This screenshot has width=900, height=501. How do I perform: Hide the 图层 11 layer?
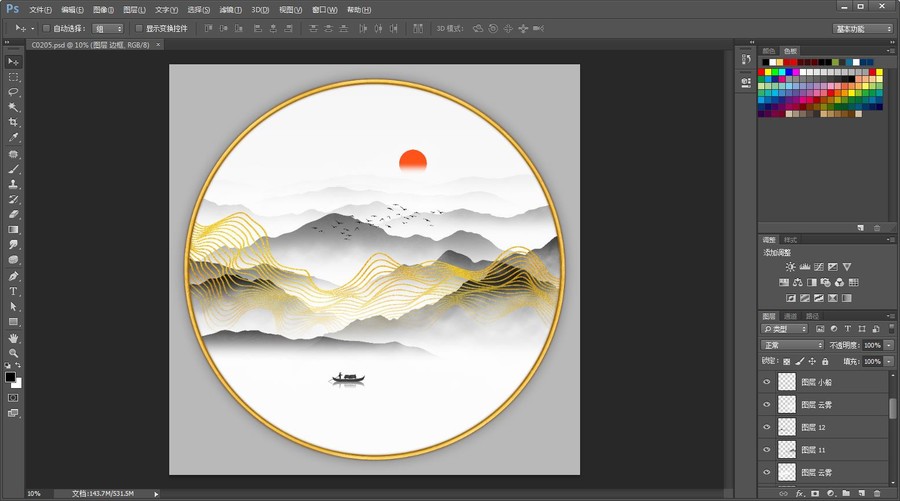(x=766, y=449)
